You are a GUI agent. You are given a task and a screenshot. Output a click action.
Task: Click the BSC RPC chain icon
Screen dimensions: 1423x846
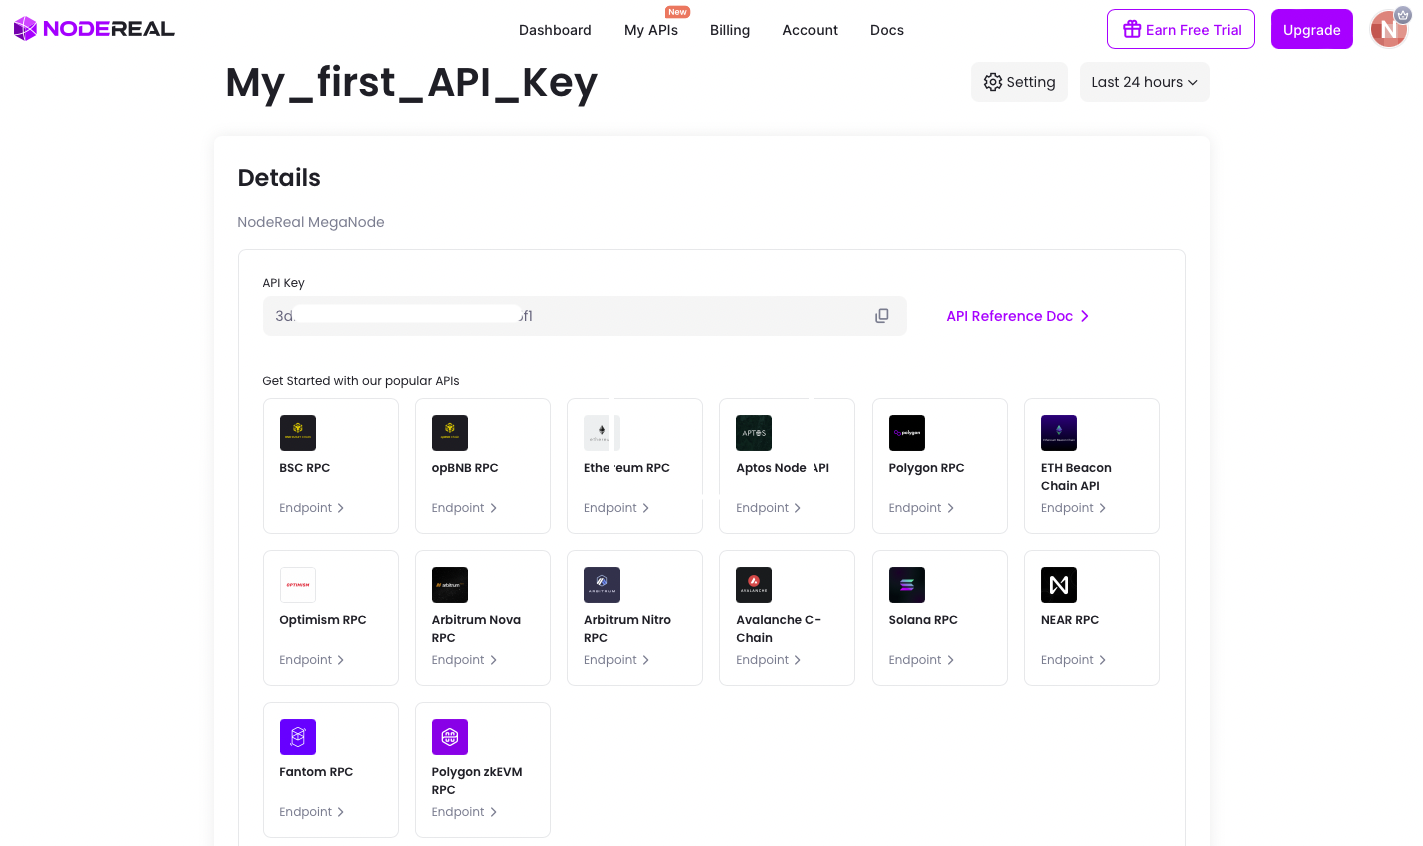click(298, 433)
